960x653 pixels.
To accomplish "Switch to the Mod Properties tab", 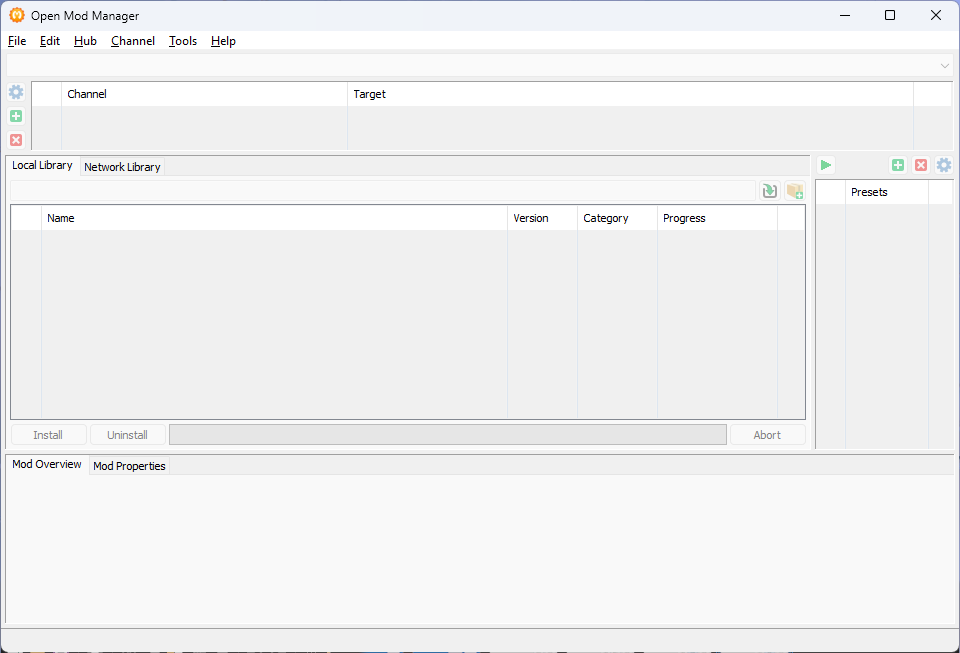I will point(129,466).
